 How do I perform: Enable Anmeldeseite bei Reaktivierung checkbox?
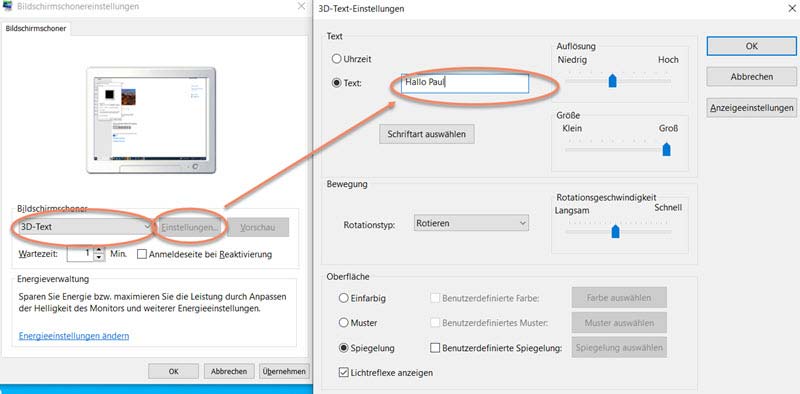click(142, 254)
